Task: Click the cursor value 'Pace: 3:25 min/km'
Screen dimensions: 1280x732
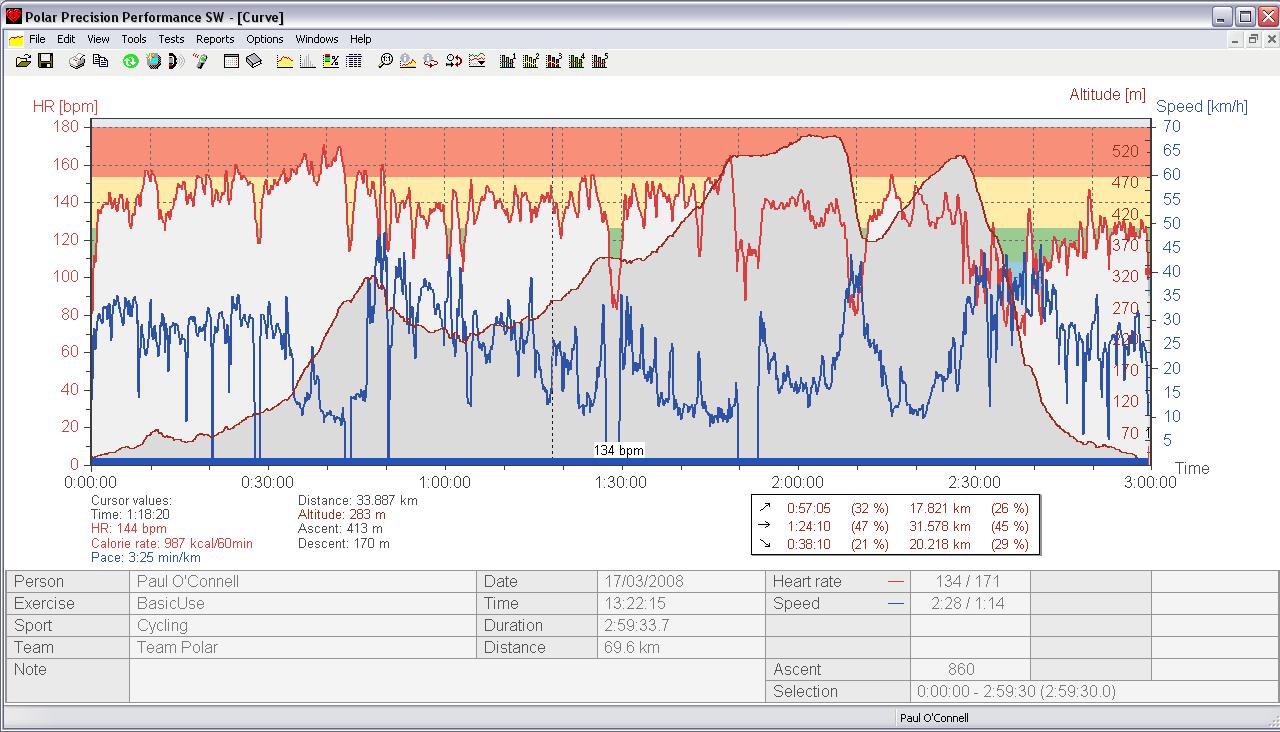Action: pyautogui.click(x=146, y=557)
